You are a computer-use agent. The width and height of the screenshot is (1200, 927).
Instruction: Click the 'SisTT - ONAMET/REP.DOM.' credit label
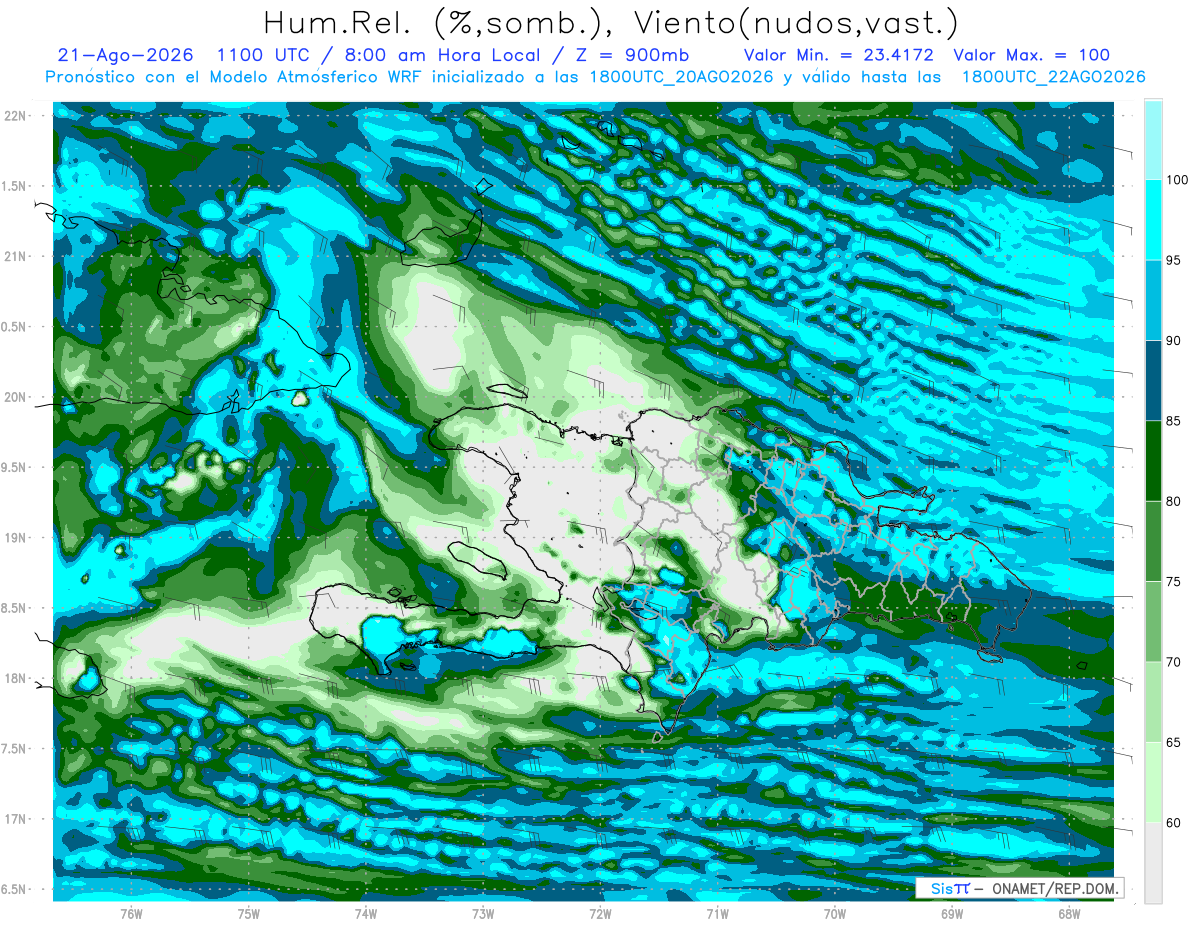[1021, 888]
